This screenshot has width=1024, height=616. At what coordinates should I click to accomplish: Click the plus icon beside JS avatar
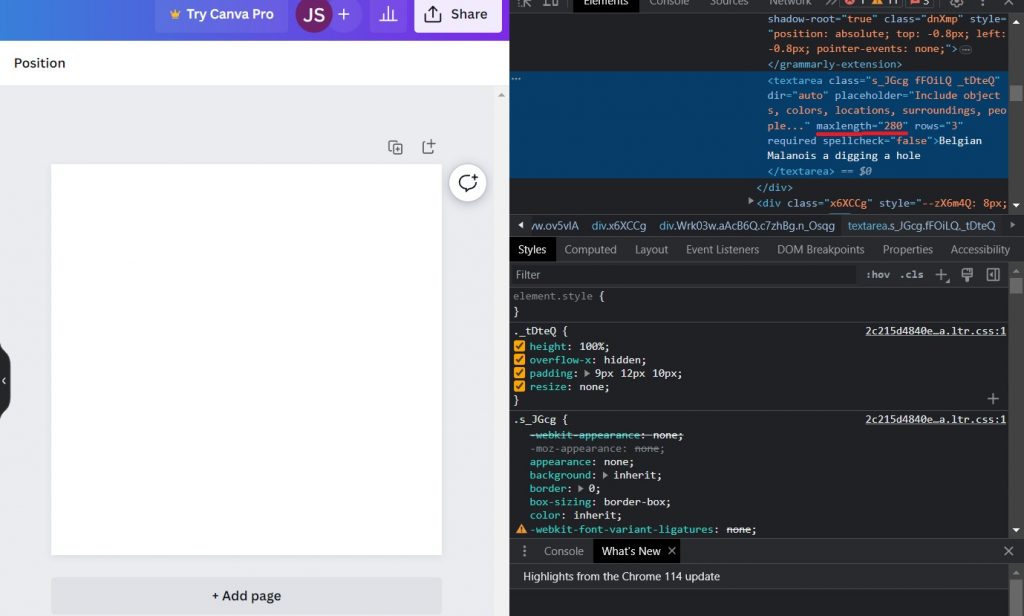[x=344, y=15]
